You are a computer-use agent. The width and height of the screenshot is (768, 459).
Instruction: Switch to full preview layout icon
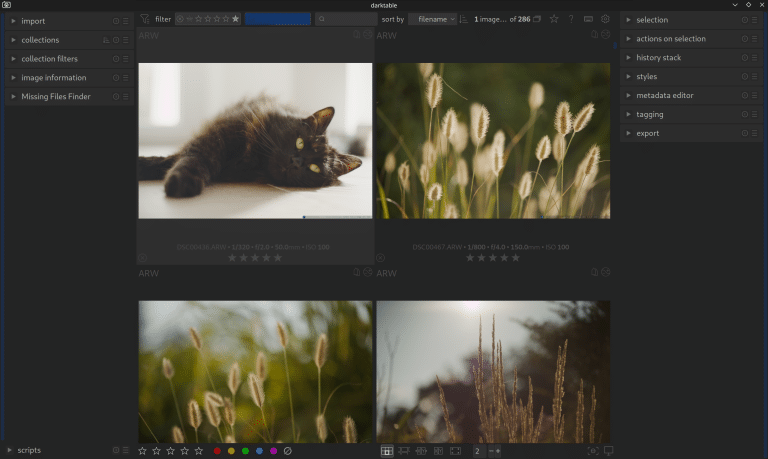pos(455,451)
